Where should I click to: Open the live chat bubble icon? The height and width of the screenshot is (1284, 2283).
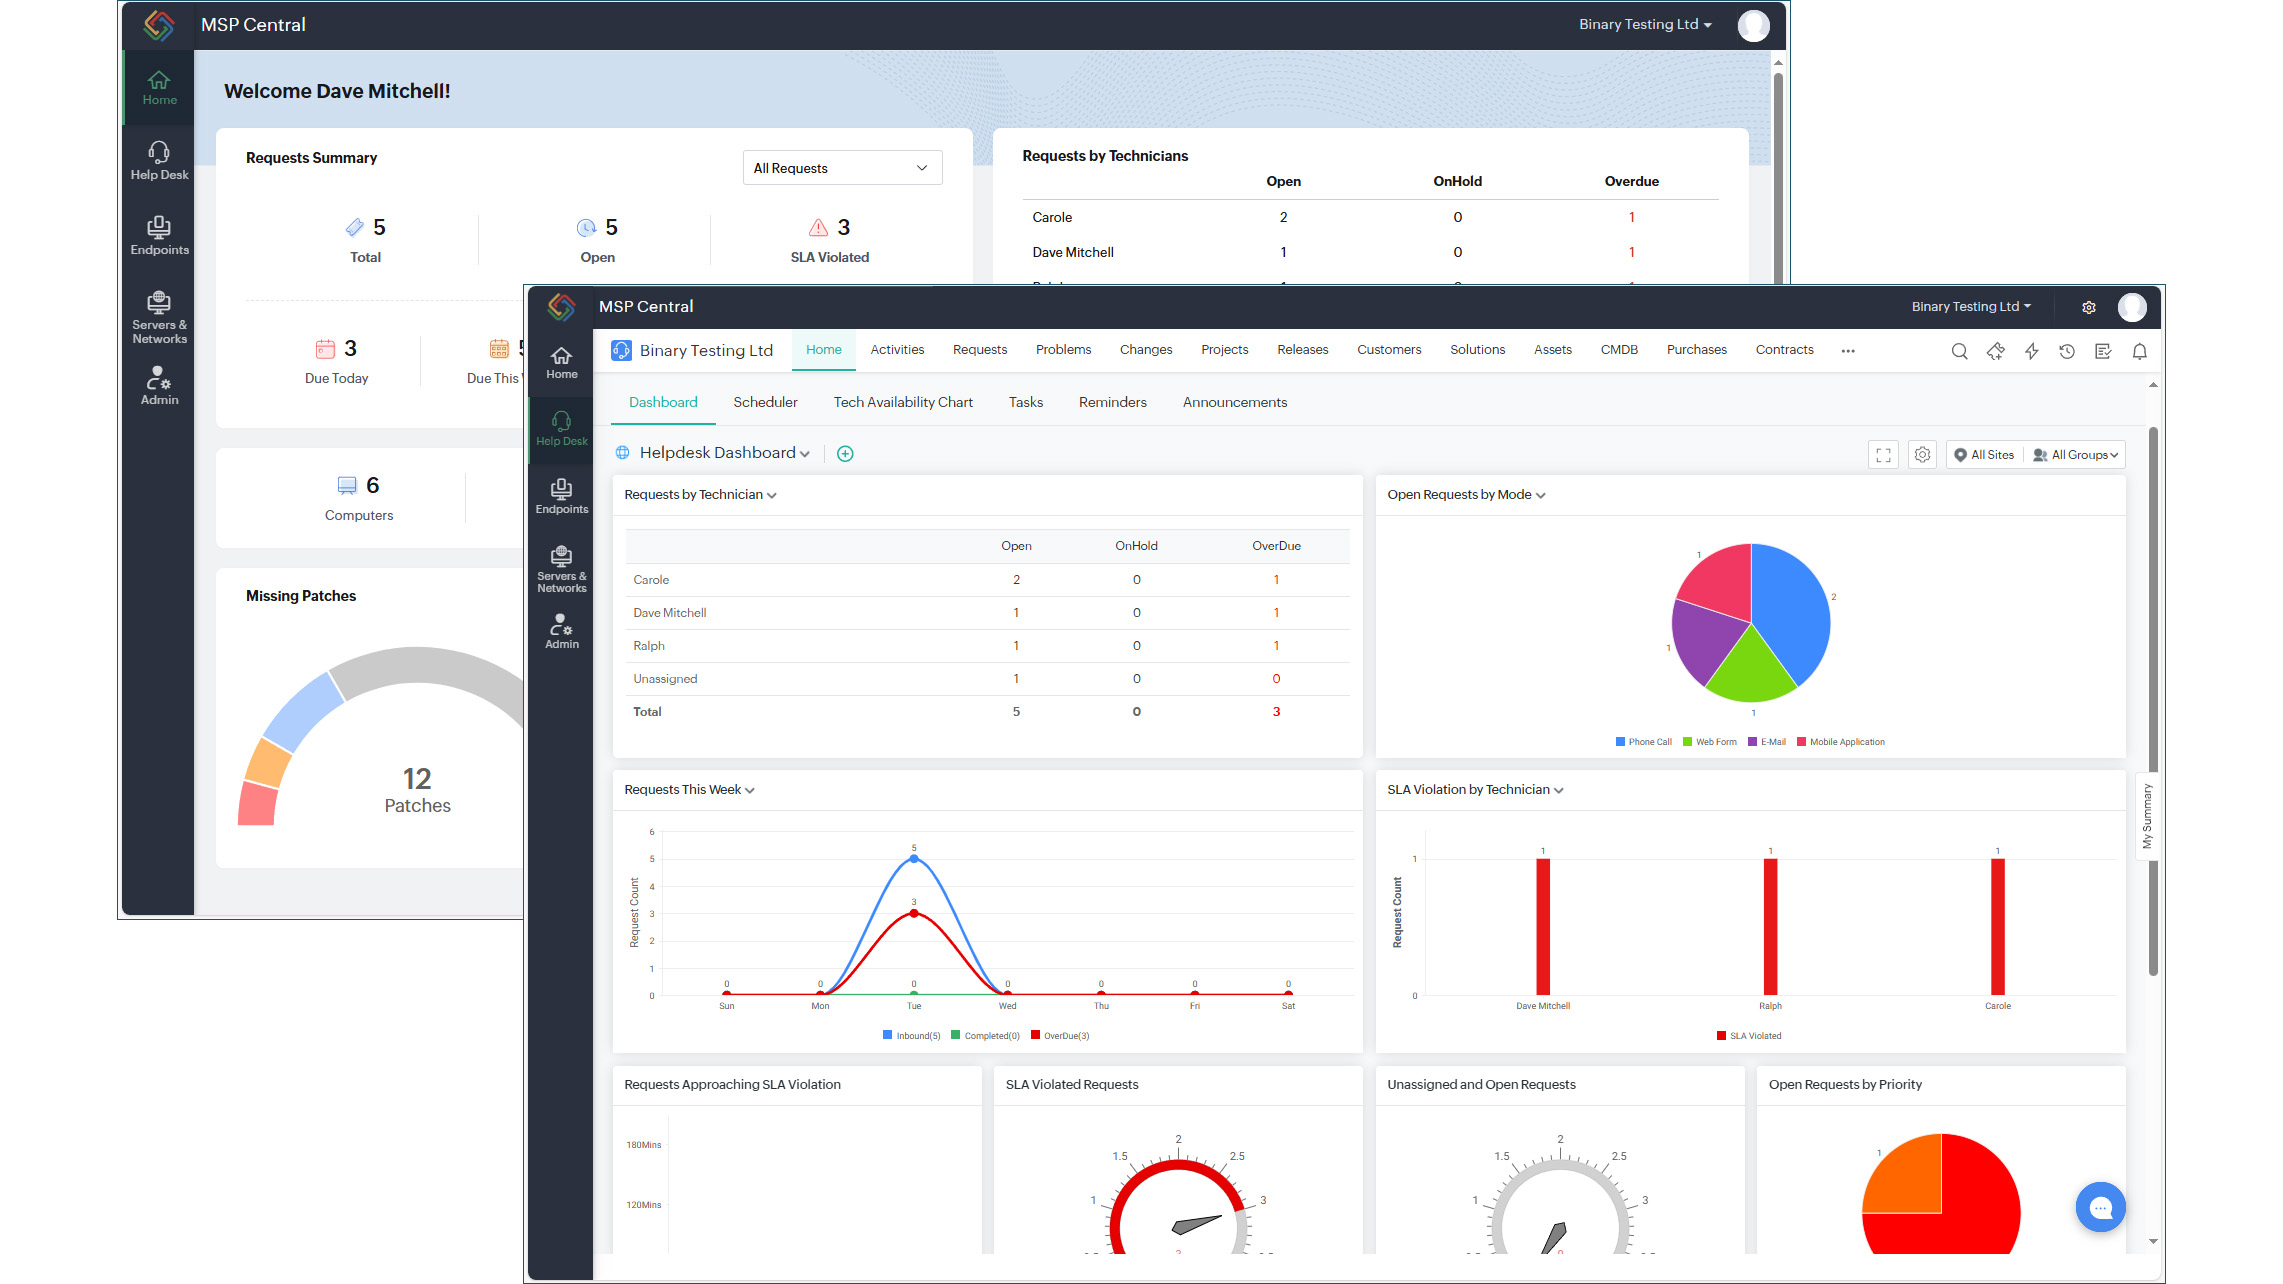2100,1207
